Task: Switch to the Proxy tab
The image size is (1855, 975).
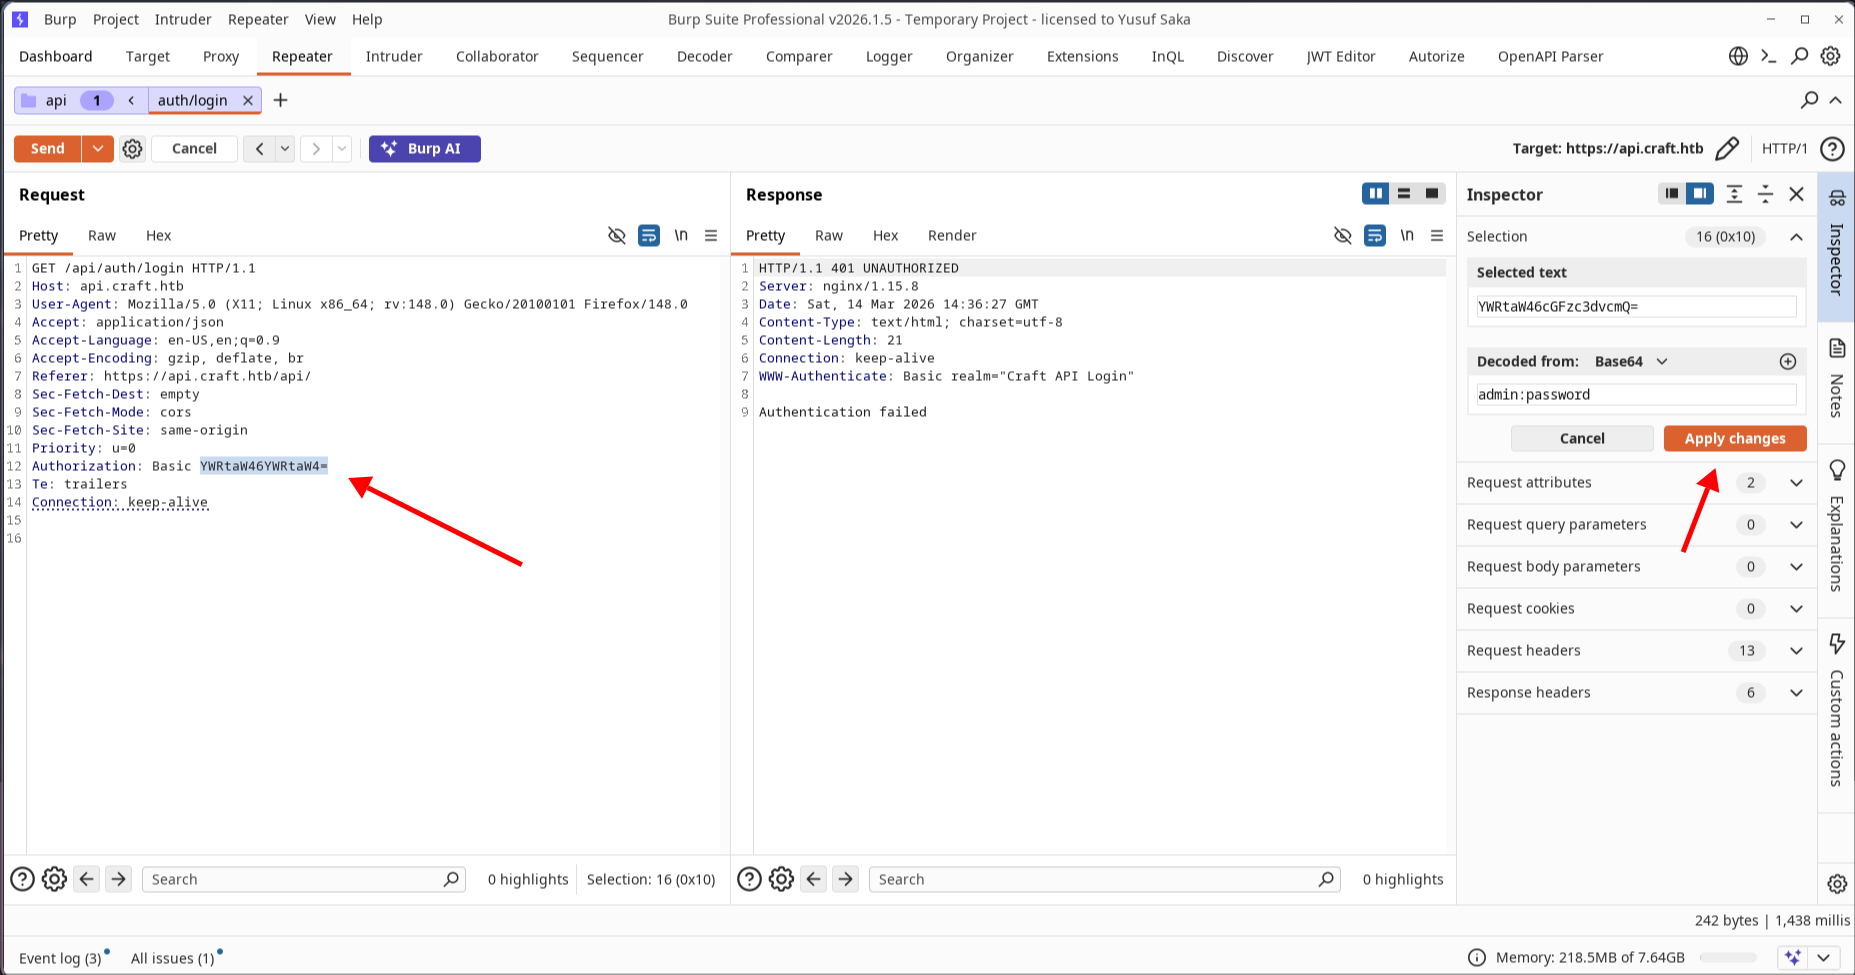Action: (221, 56)
